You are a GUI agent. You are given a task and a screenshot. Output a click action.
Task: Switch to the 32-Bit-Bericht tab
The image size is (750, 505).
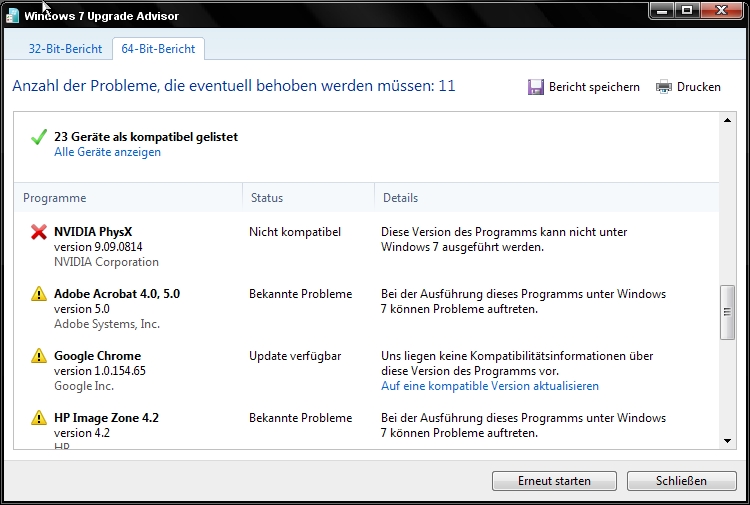coord(66,49)
